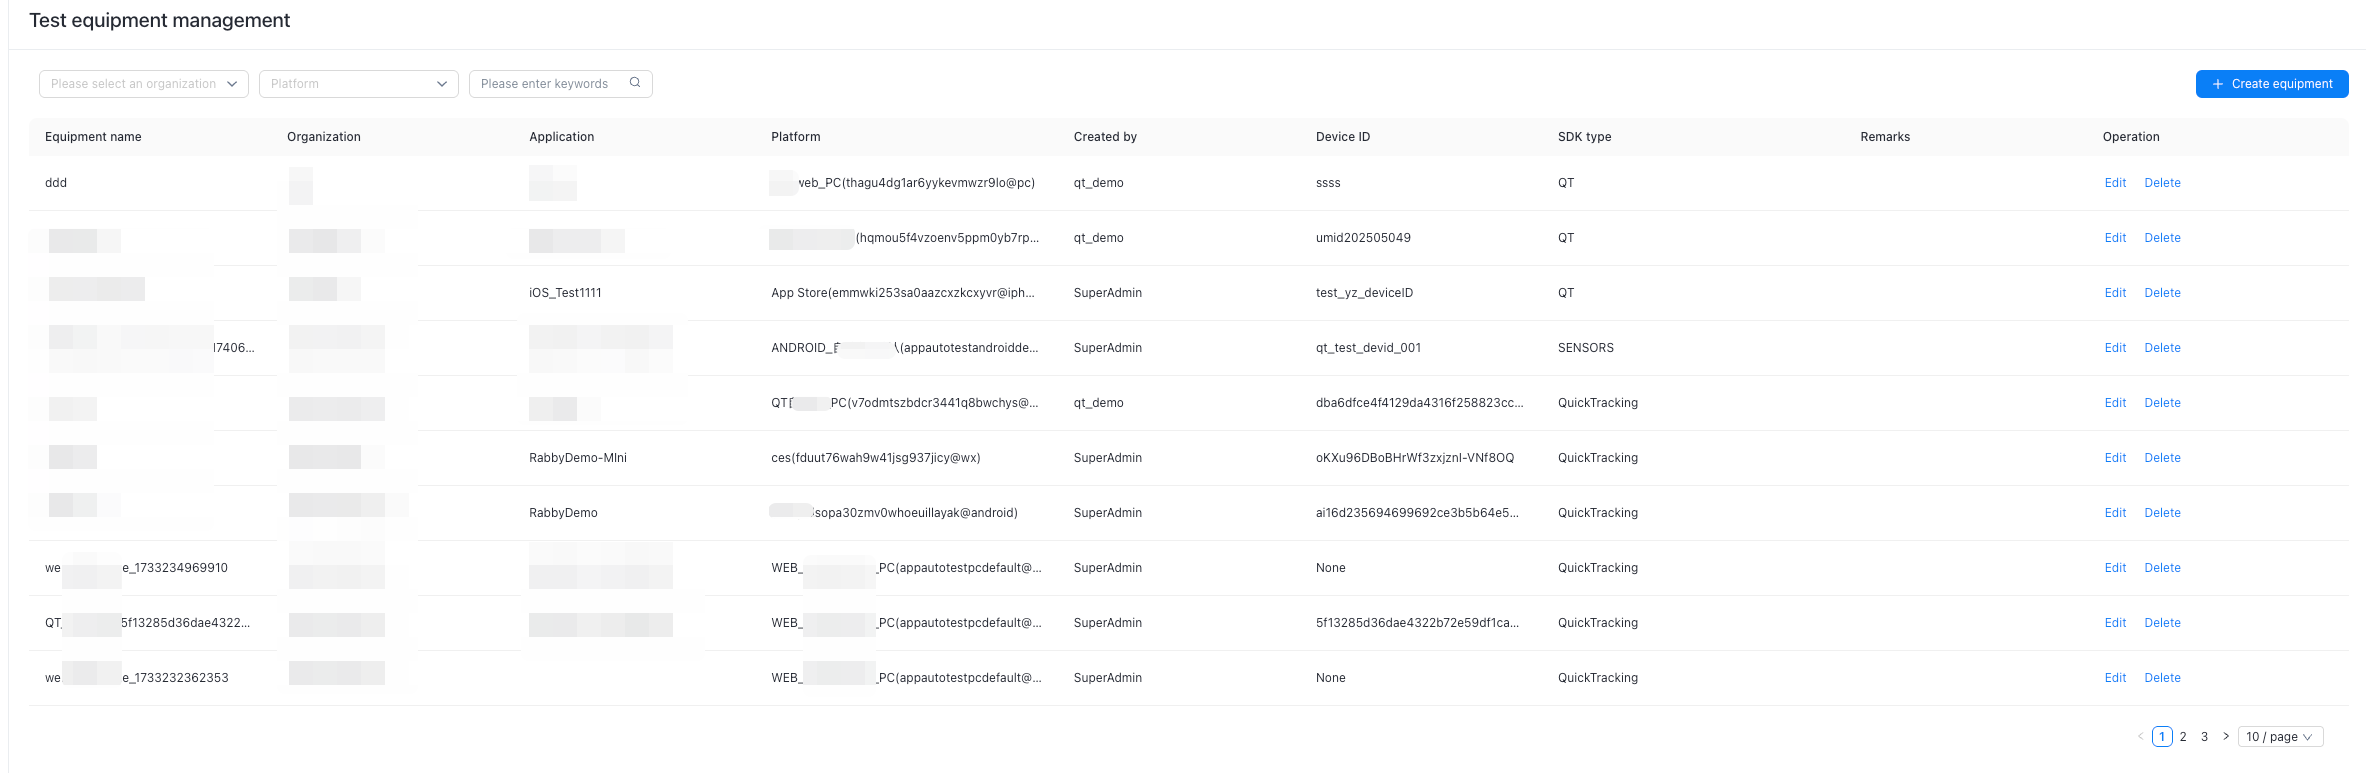Edit the 1733234969910 equipment row
The image size is (2366, 773).
(2115, 568)
